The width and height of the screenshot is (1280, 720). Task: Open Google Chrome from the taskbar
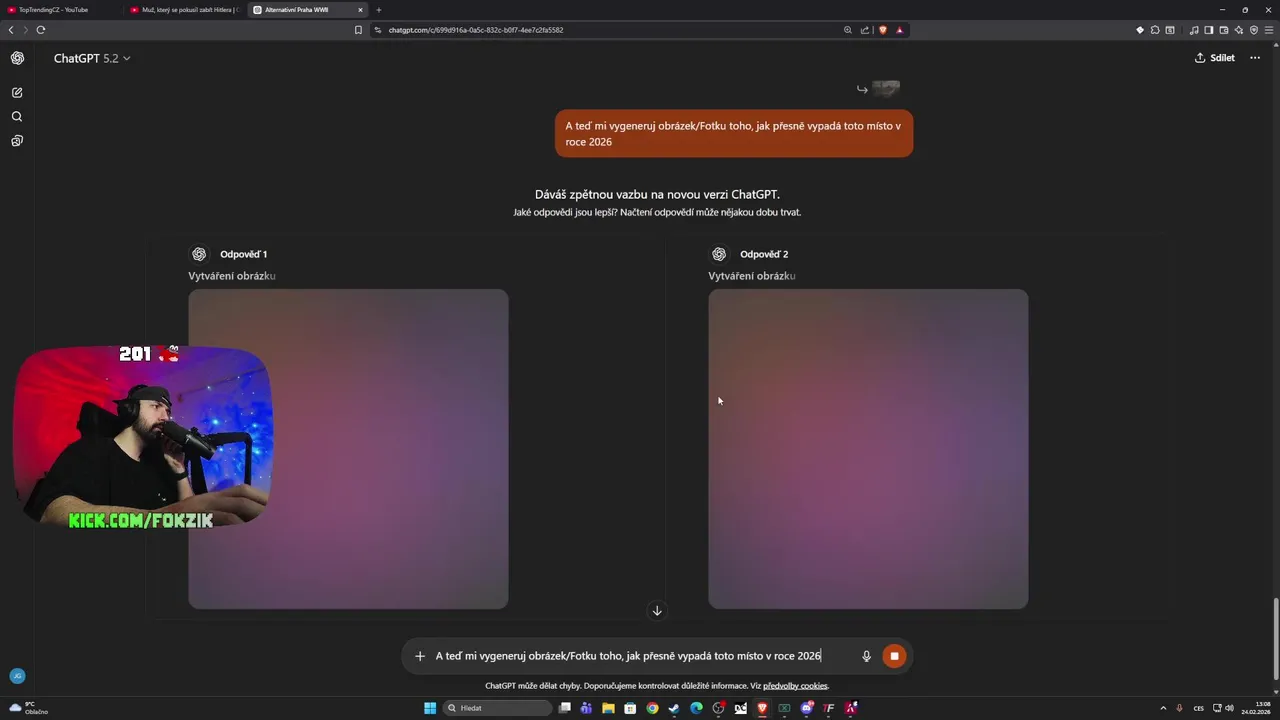652,708
